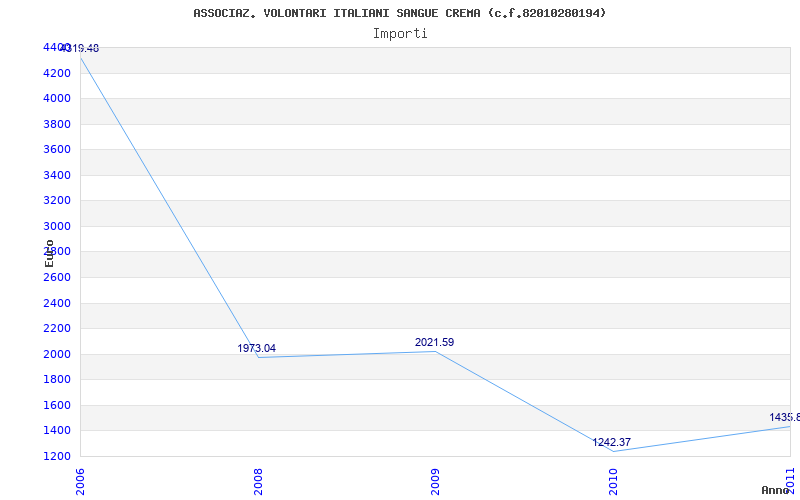Click the 3600 y-axis tick label
The height and width of the screenshot is (500, 800).
57,149
